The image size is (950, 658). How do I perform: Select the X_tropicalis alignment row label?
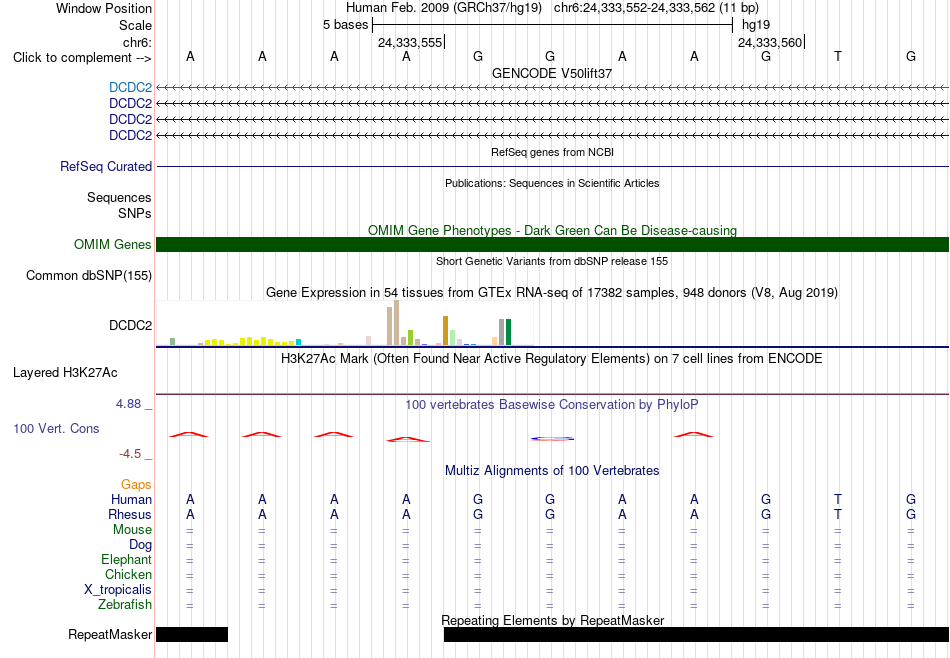pyautogui.click(x=118, y=590)
